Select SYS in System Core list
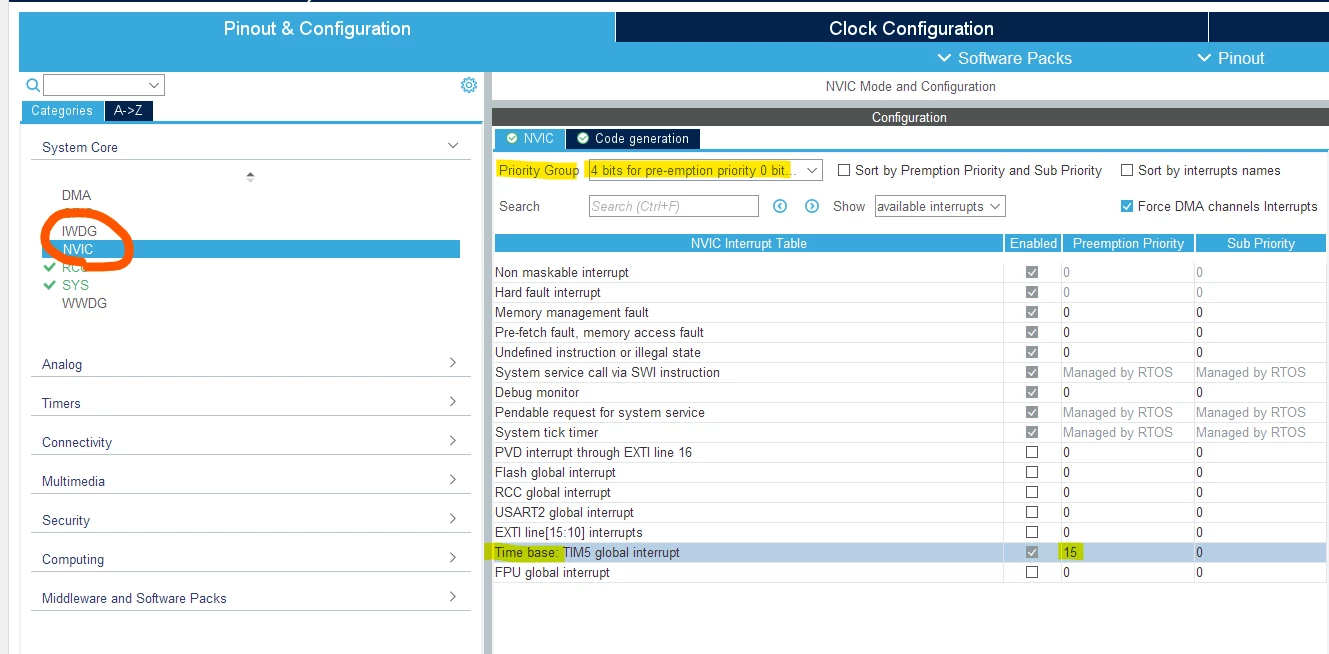This screenshot has height=654, width=1329. coord(75,285)
